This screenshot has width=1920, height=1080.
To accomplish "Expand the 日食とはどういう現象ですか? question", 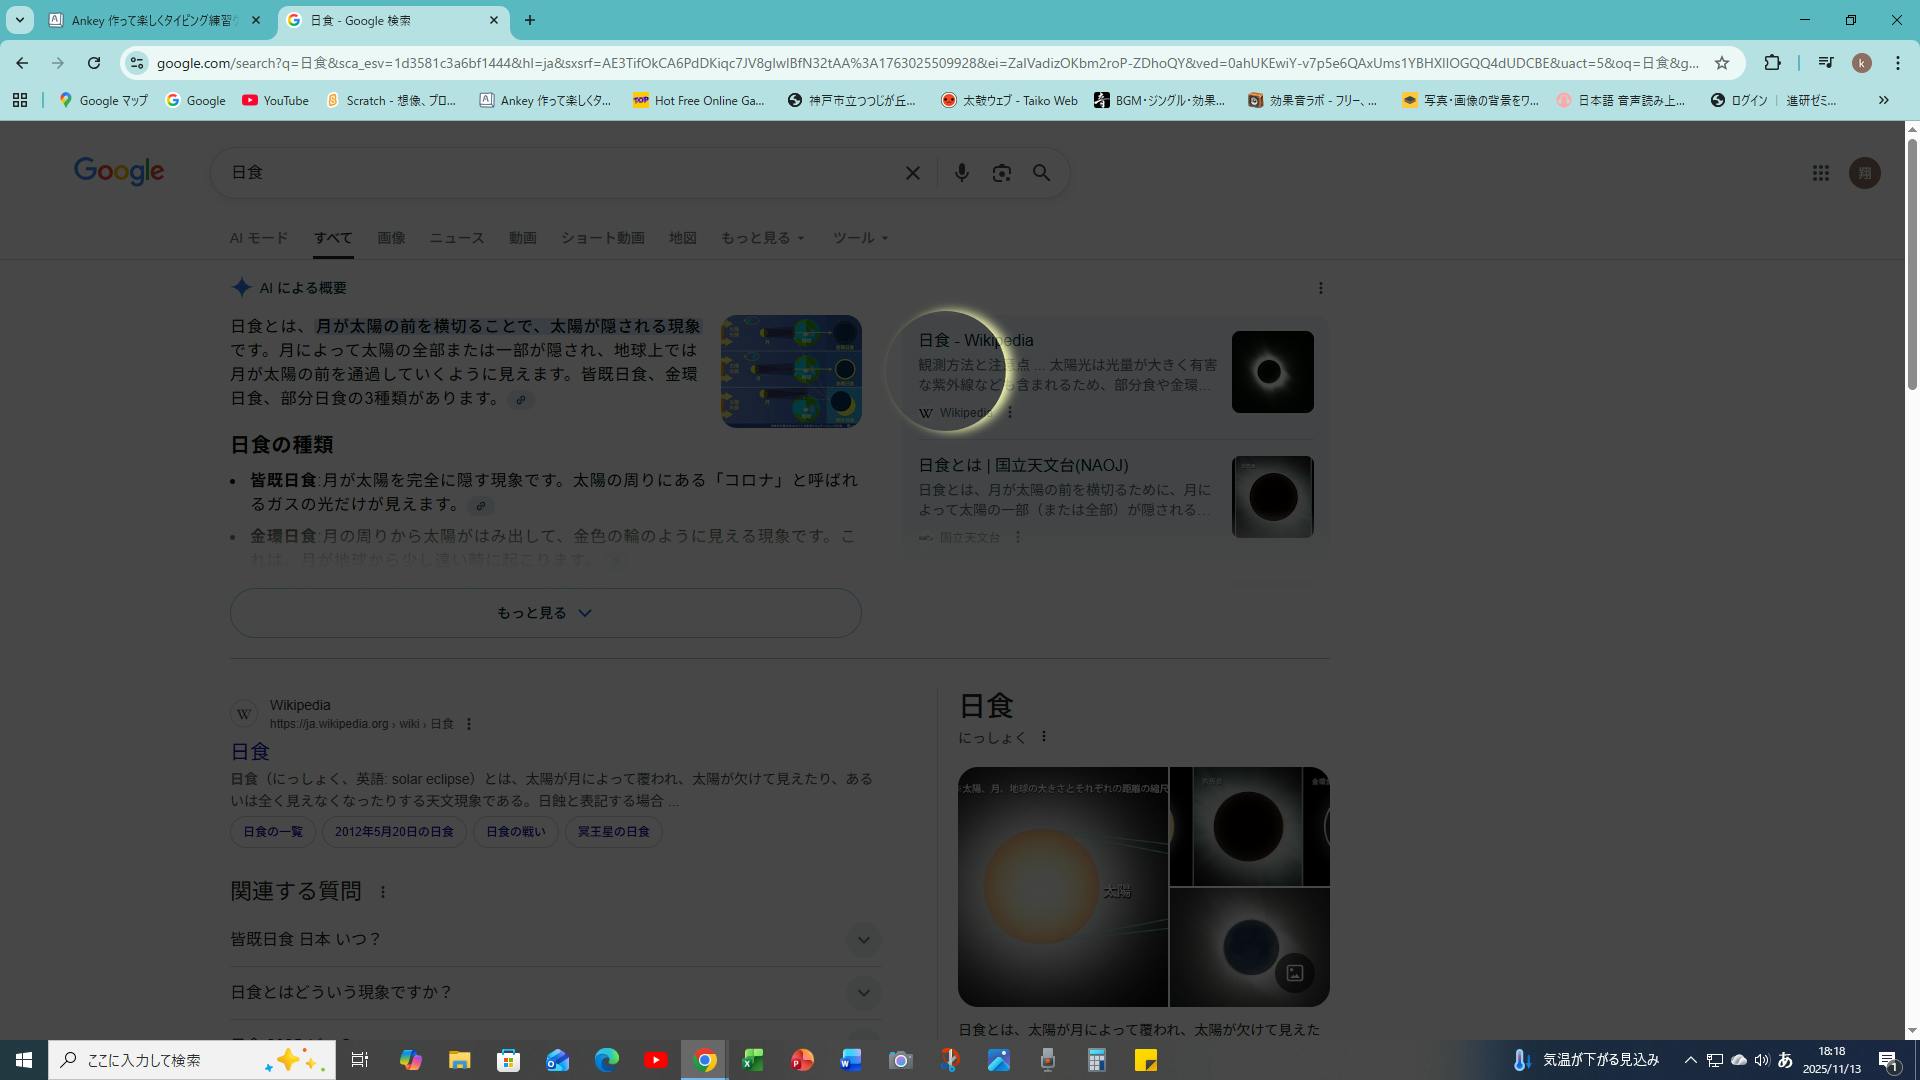I will tap(863, 993).
